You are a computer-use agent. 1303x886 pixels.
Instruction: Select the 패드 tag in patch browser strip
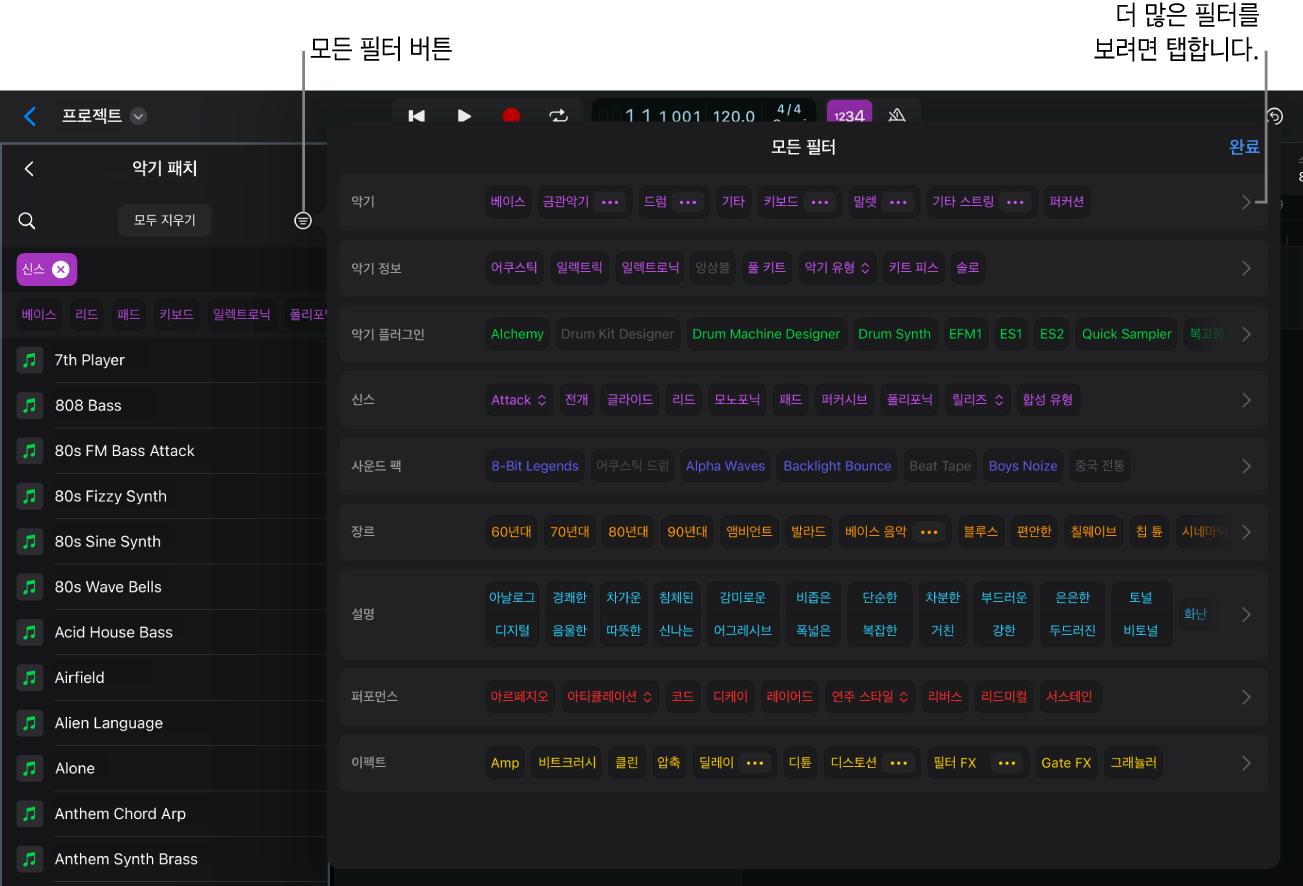pyautogui.click(x=129, y=314)
